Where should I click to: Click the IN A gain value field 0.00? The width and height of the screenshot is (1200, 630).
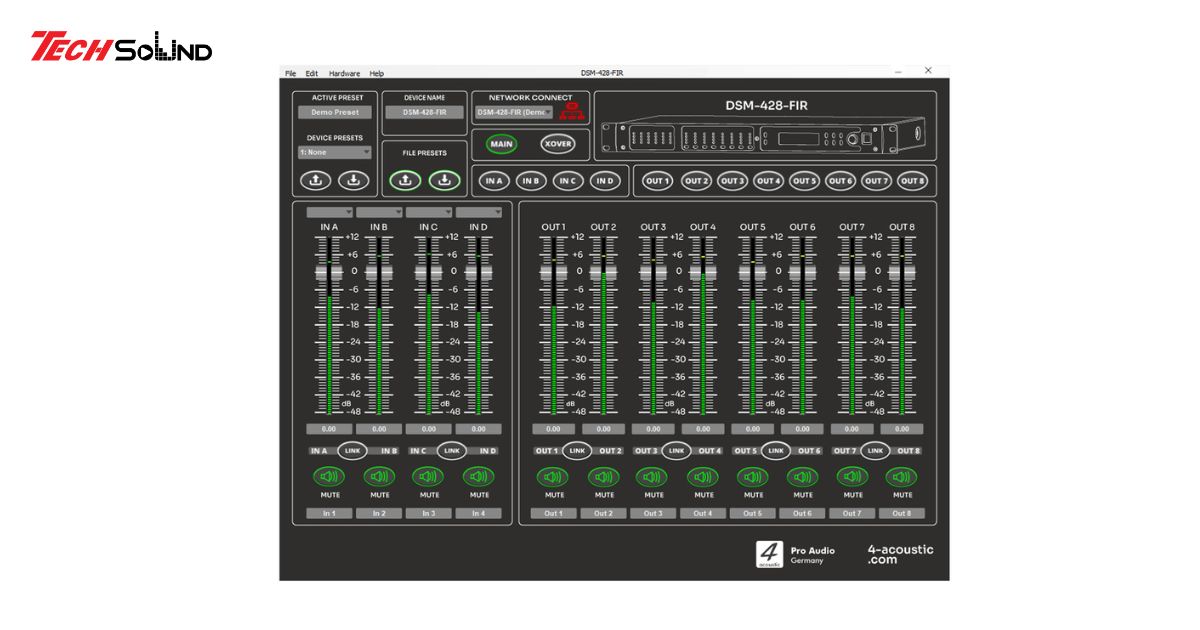pos(329,429)
